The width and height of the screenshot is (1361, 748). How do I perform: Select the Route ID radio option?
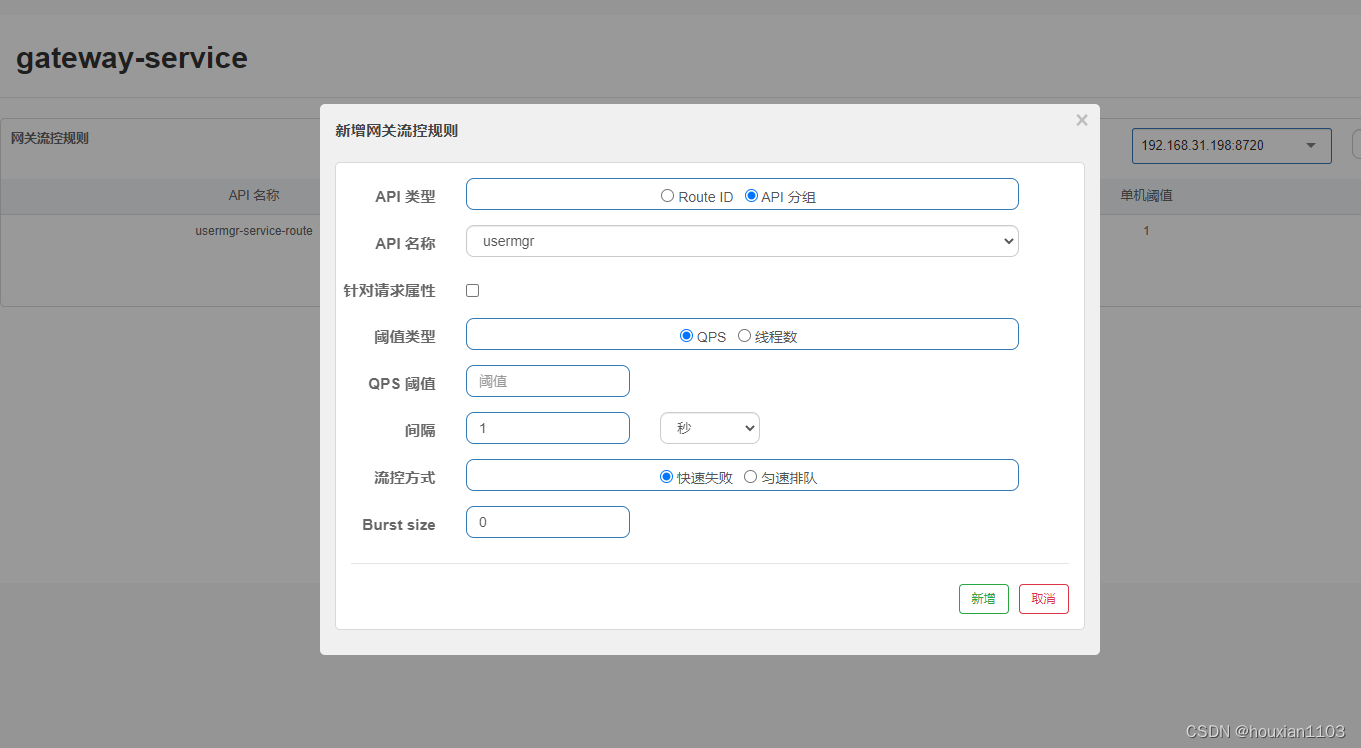point(667,196)
